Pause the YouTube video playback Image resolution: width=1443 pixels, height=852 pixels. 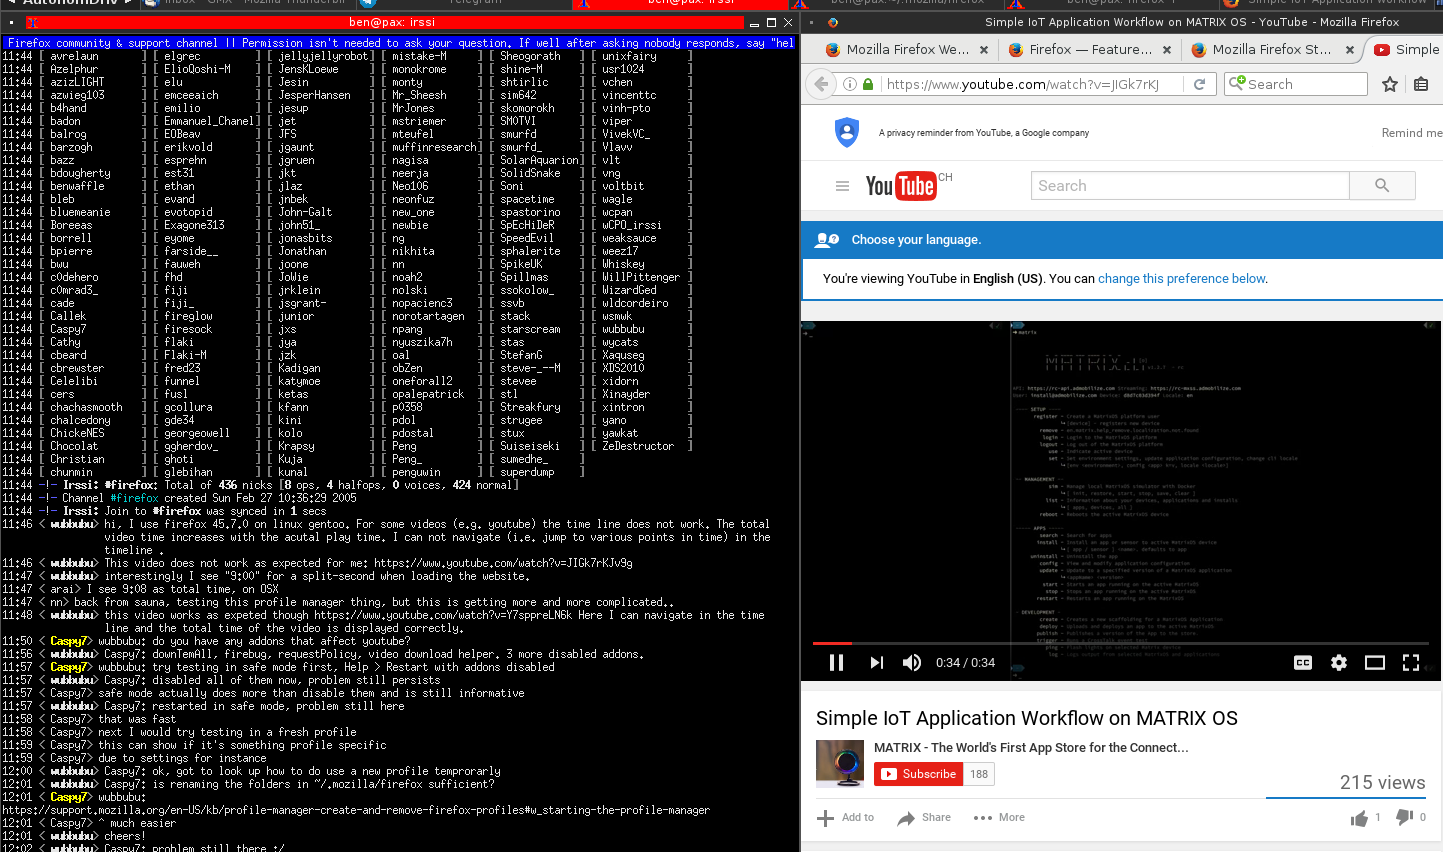837,662
